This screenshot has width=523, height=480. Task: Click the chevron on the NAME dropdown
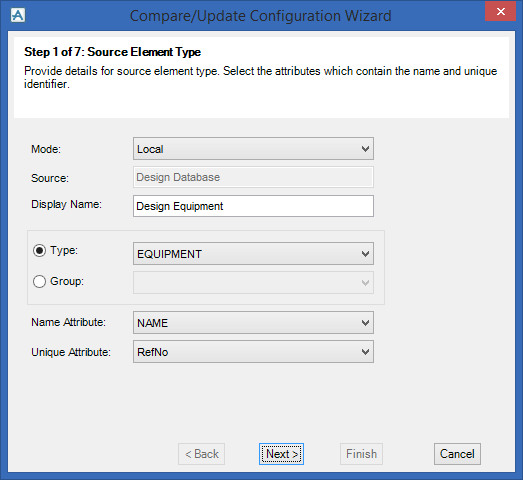365,323
